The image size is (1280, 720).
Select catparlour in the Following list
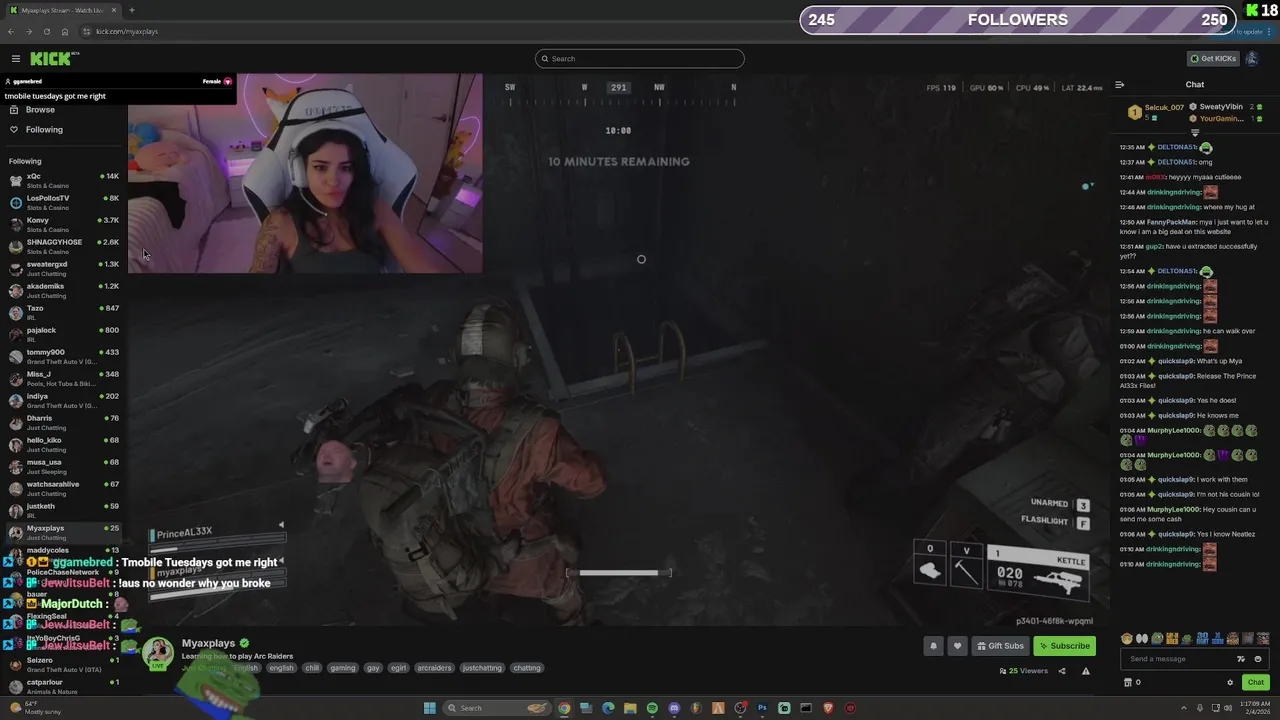64,687
